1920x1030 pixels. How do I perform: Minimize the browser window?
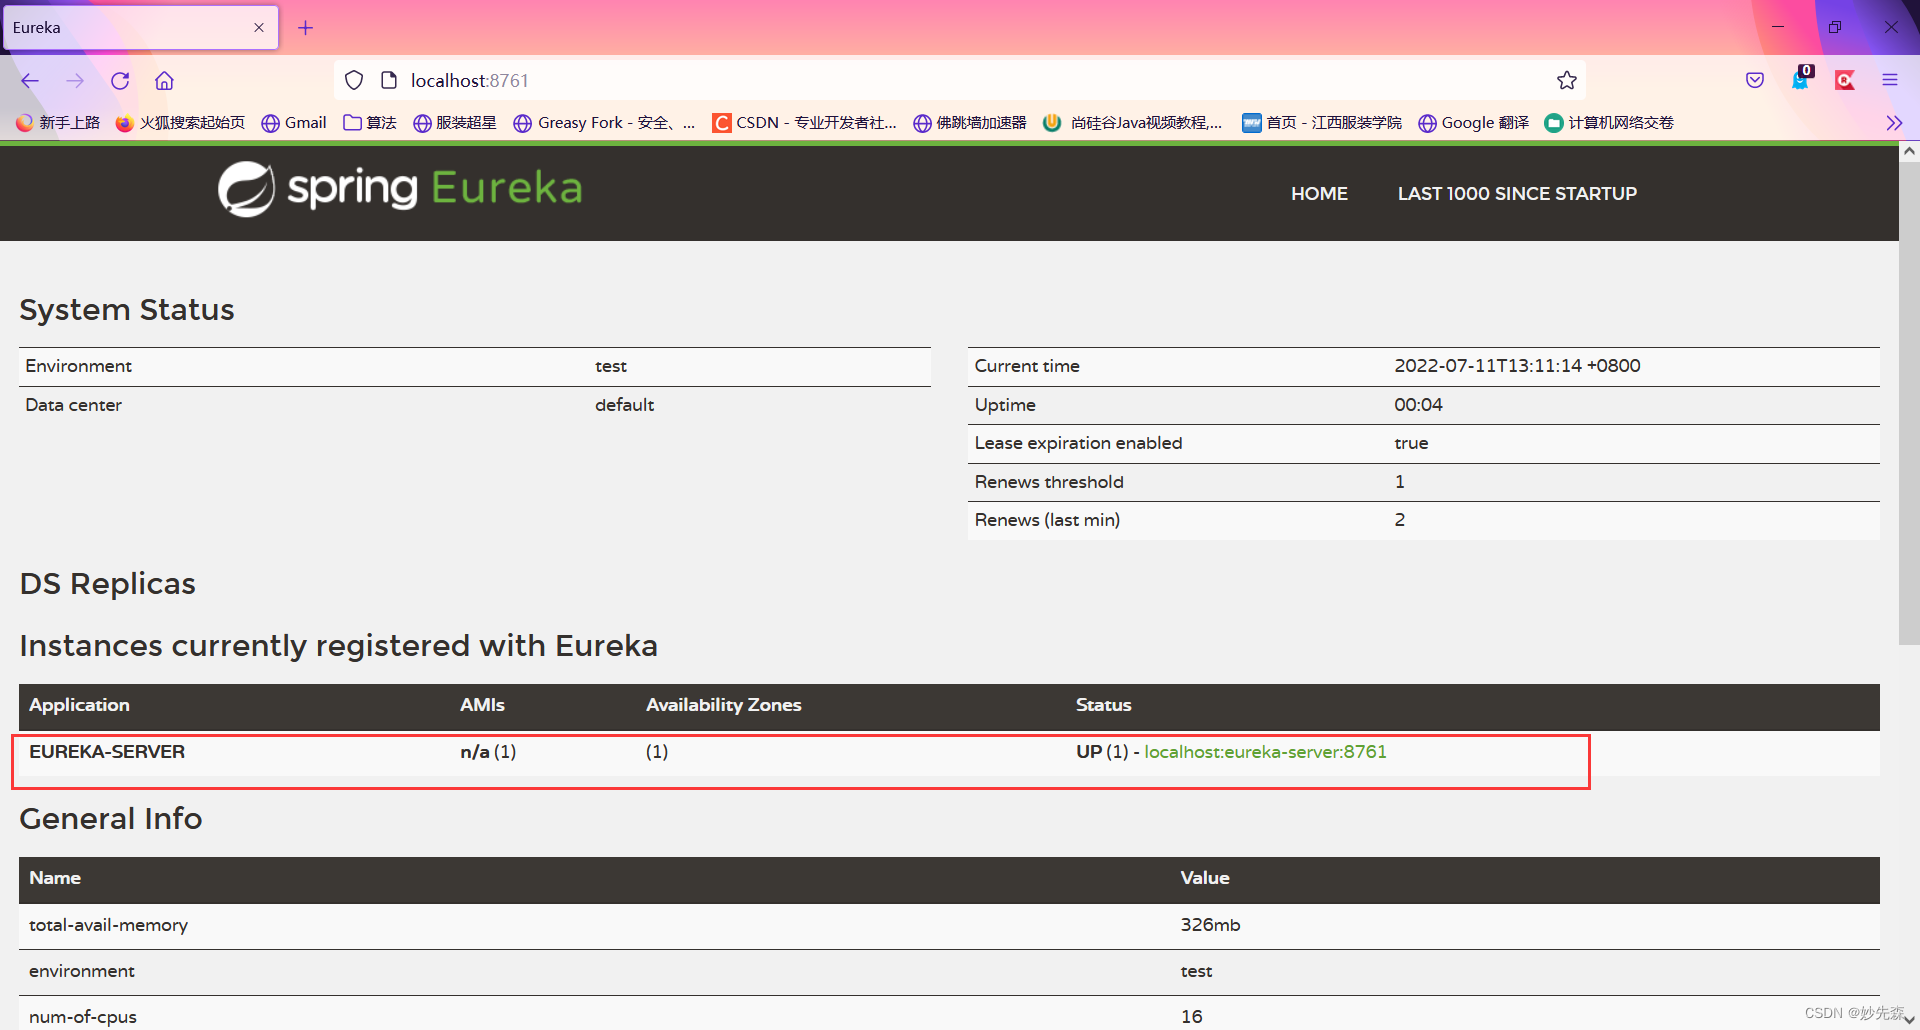click(x=1778, y=27)
